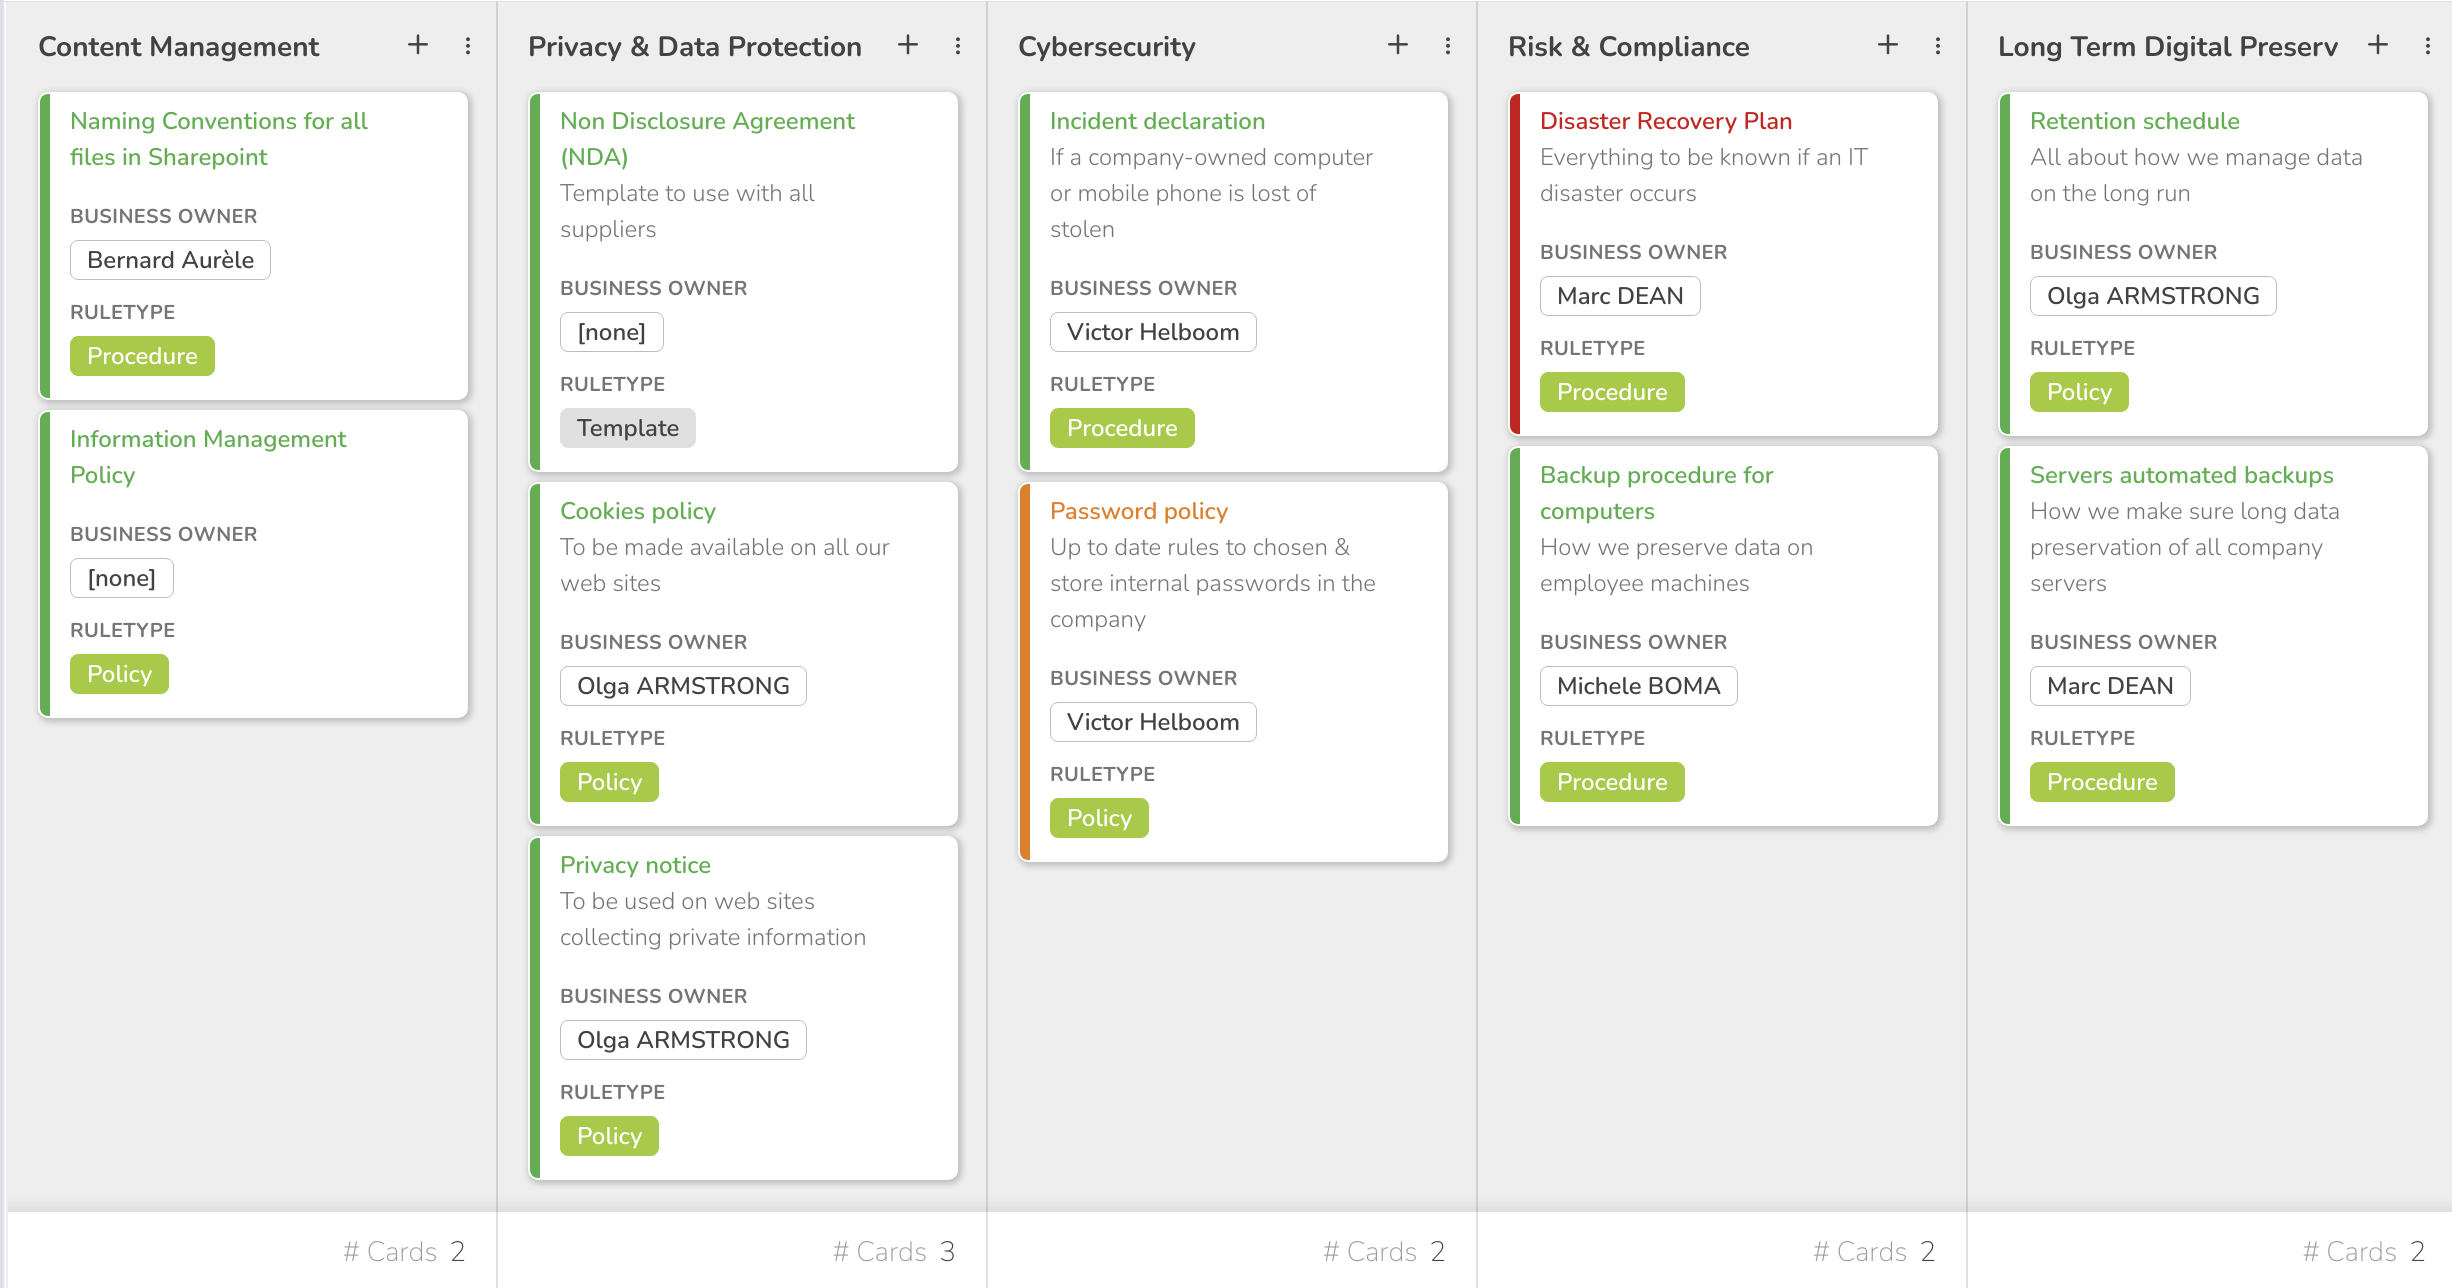Open the Content Management column options menu
This screenshot has width=2452, height=1288.
point(467,45)
